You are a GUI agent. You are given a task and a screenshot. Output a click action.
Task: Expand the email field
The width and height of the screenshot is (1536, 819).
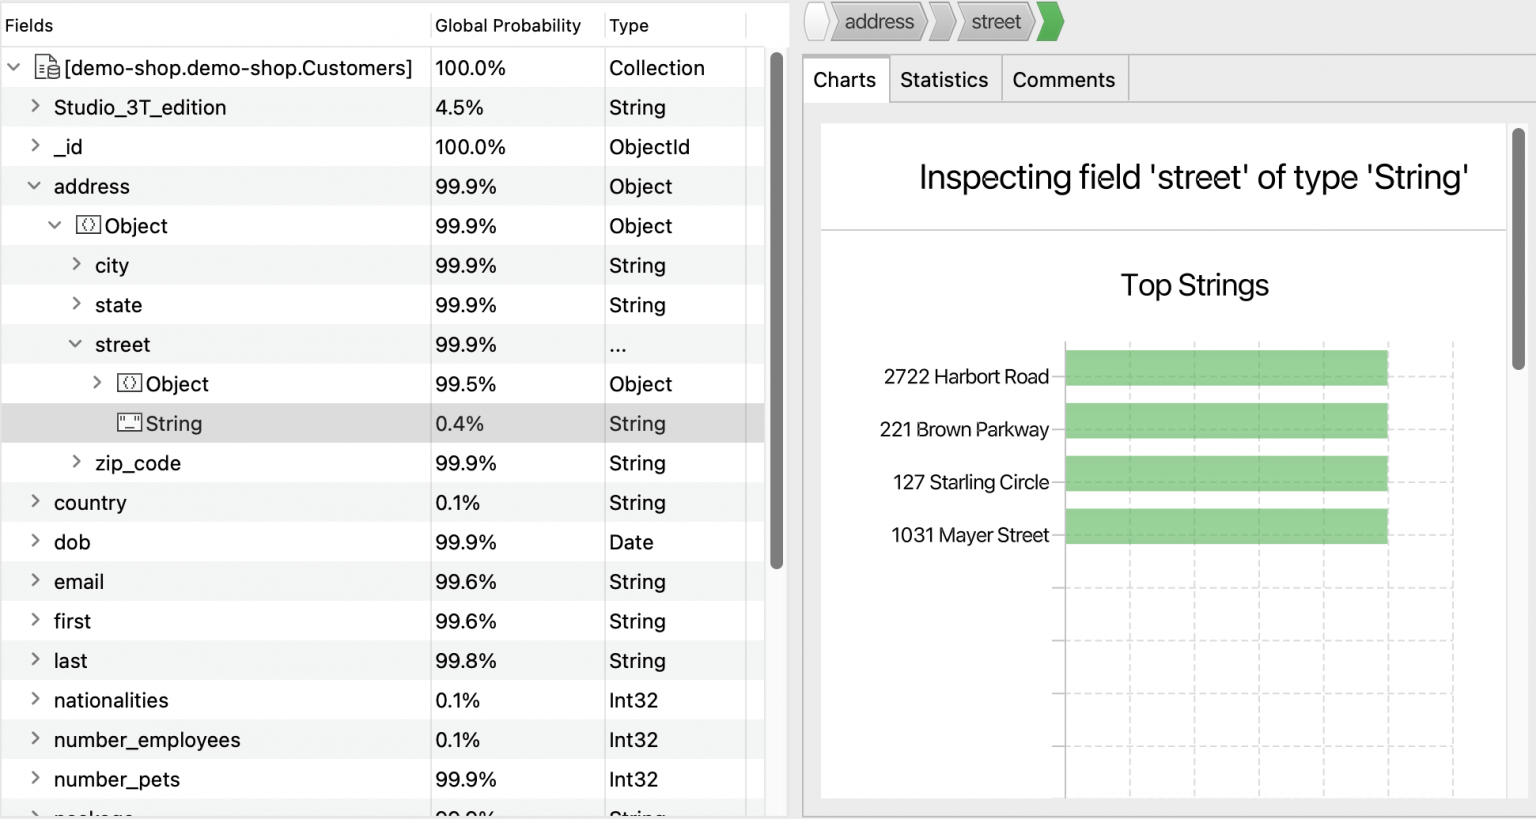(x=35, y=581)
